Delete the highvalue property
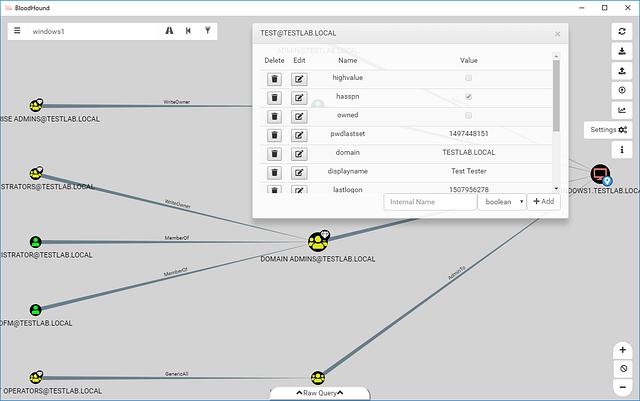 (x=274, y=79)
